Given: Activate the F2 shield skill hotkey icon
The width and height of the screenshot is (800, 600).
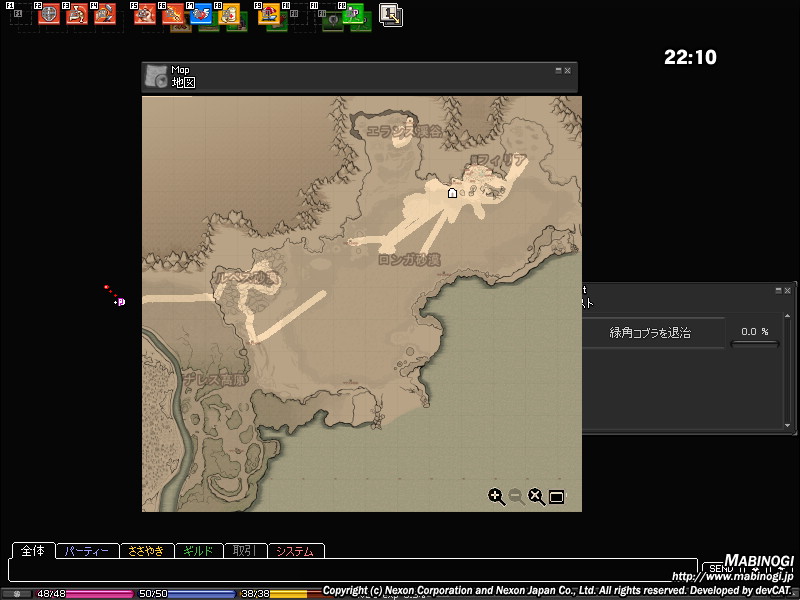Looking at the screenshot, I should (x=48, y=14).
